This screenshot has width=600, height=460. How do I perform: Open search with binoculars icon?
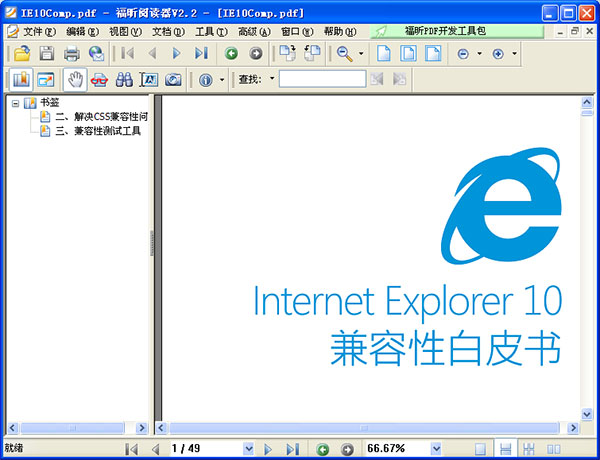[x=124, y=80]
